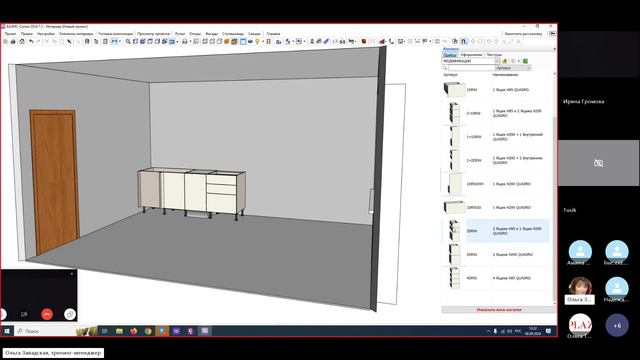
Task: Select the highlighted 3DRW catalog row
Action: 496,231
